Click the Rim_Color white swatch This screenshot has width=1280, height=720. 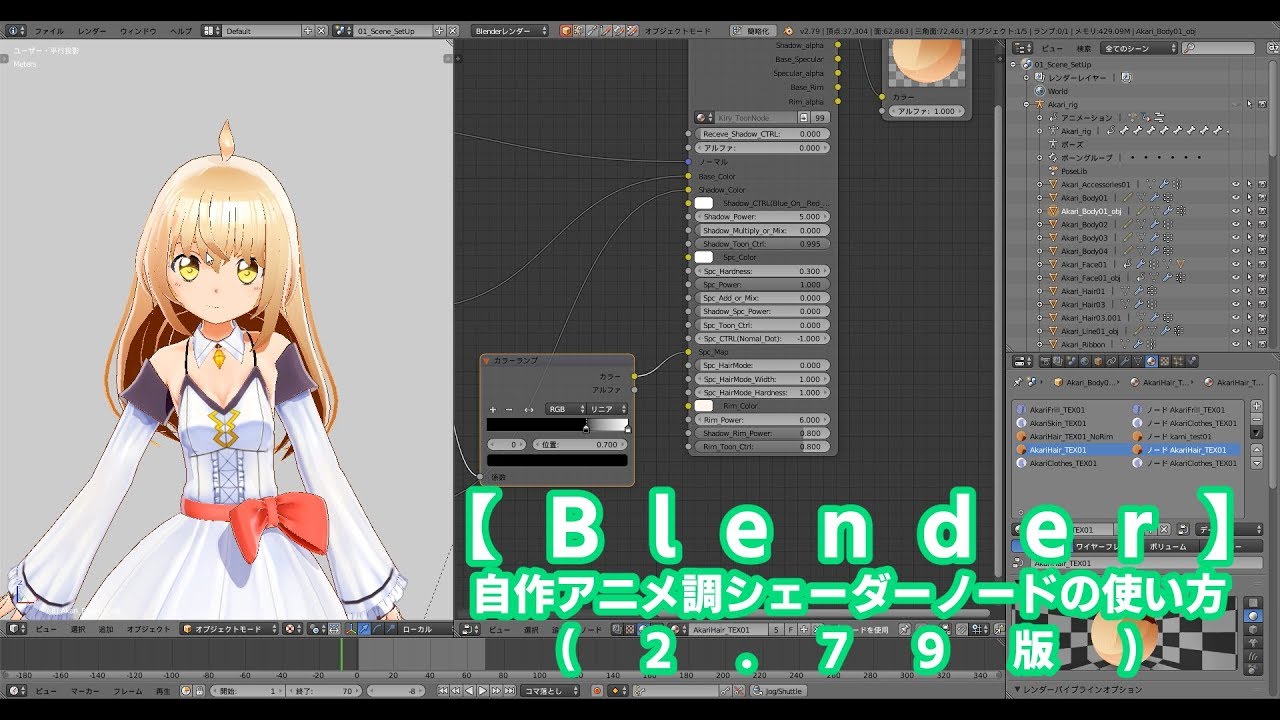coord(704,406)
